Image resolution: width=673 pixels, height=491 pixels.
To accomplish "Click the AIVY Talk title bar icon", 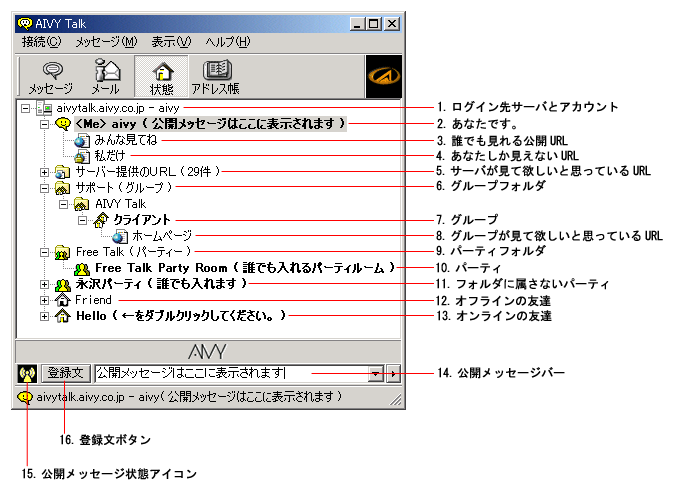I will click(25, 24).
